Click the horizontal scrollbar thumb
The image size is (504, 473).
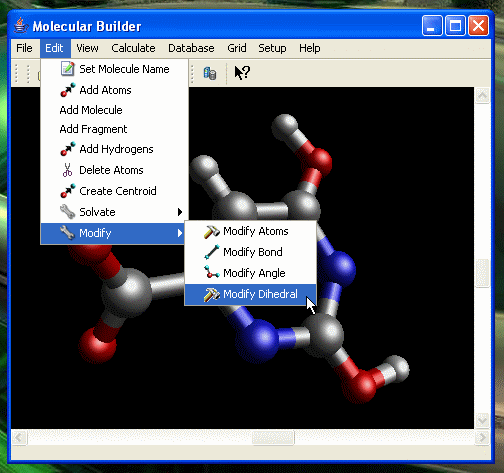tap(273, 437)
